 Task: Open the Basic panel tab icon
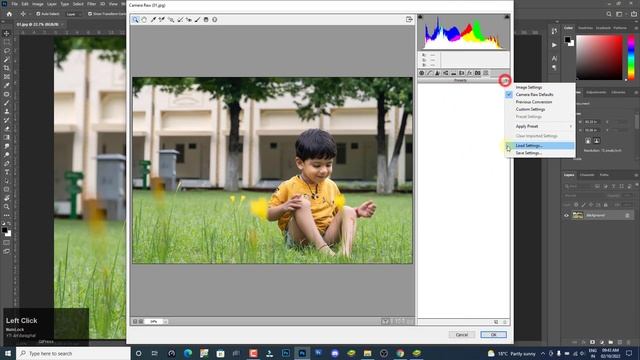click(x=422, y=73)
